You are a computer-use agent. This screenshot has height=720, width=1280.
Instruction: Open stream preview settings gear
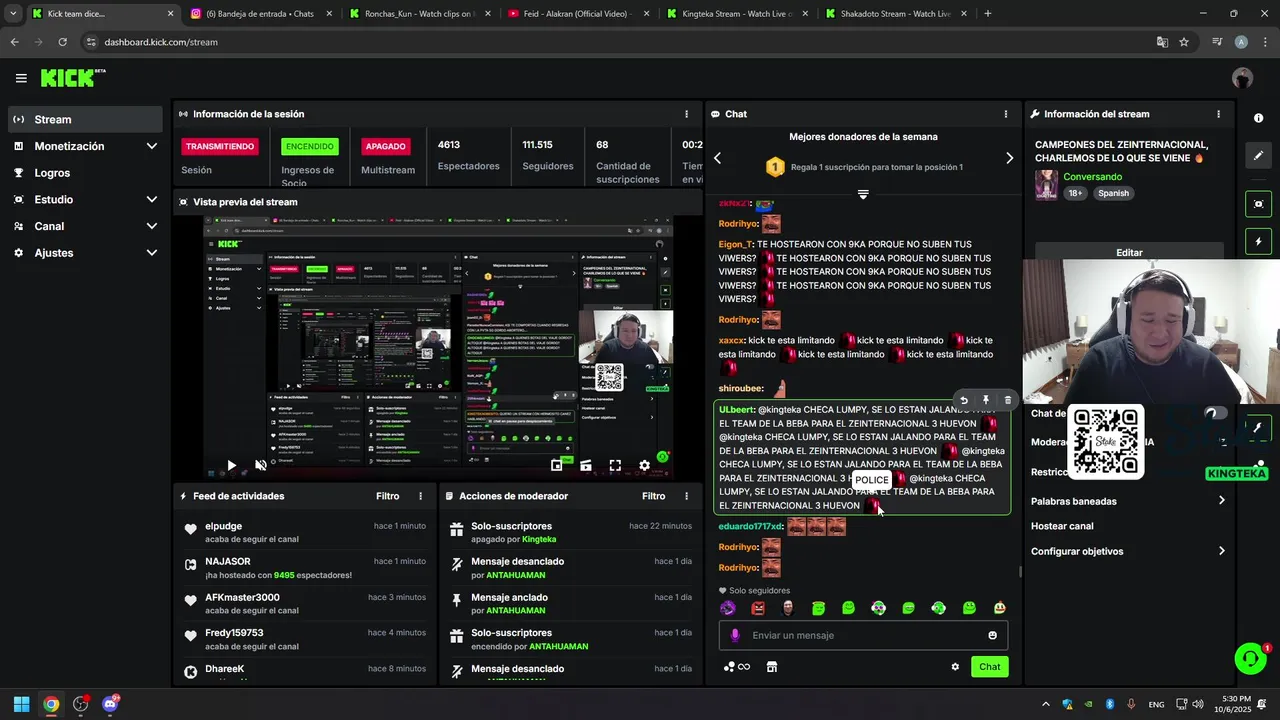tap(645, 465)
